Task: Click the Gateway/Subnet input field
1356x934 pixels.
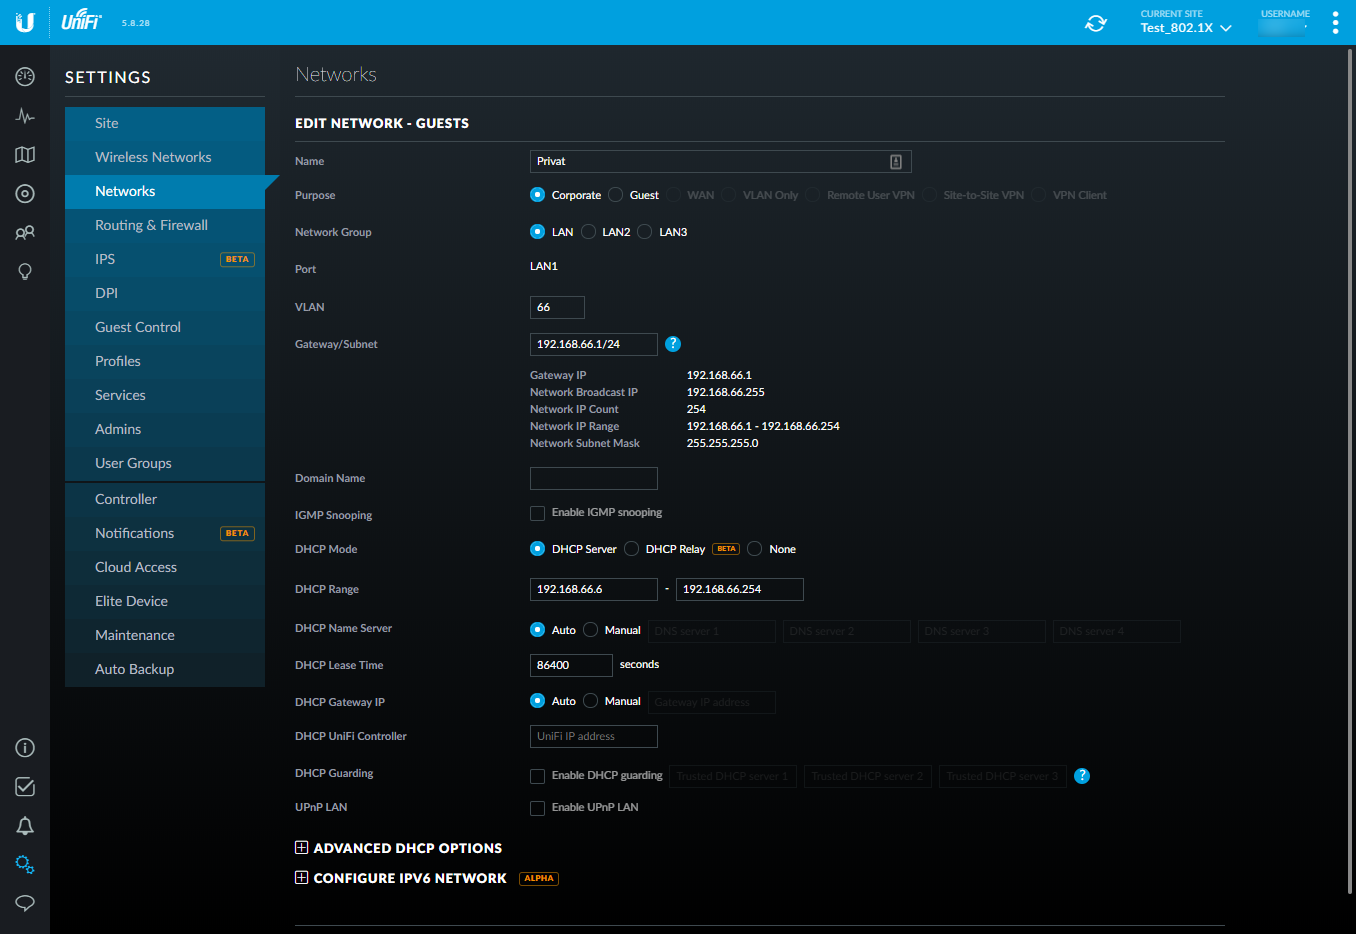Action: point(594,344)
